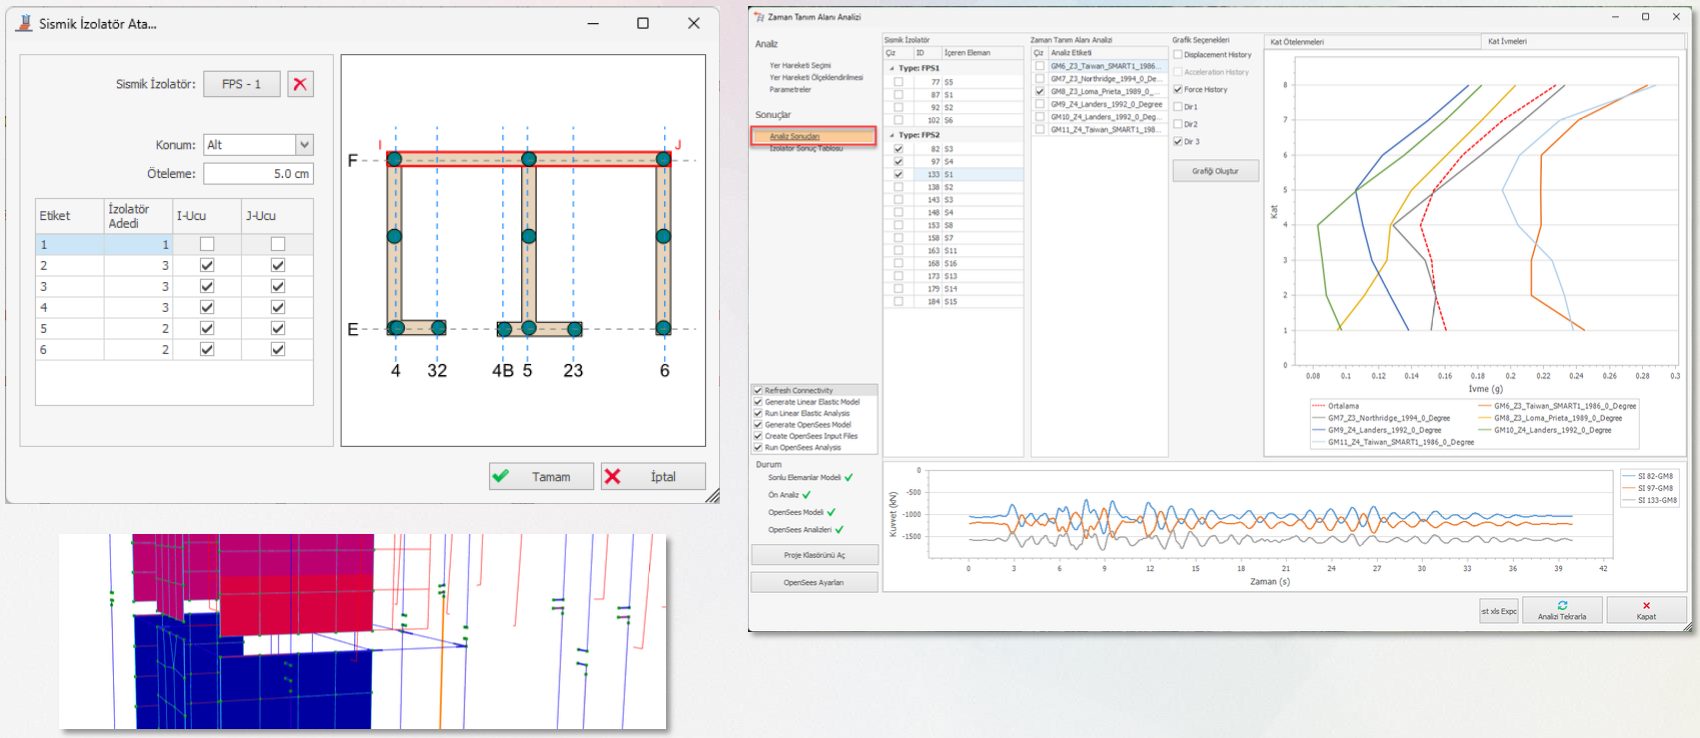Click the isolator node at F and axis 4
Image resolution: width=1700 pixels, height=738 pixels.
(395, 159)
